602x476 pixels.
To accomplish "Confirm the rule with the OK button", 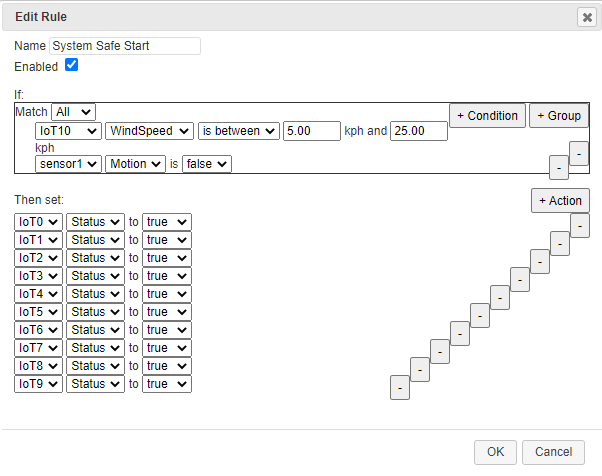I will click(496, 451).
